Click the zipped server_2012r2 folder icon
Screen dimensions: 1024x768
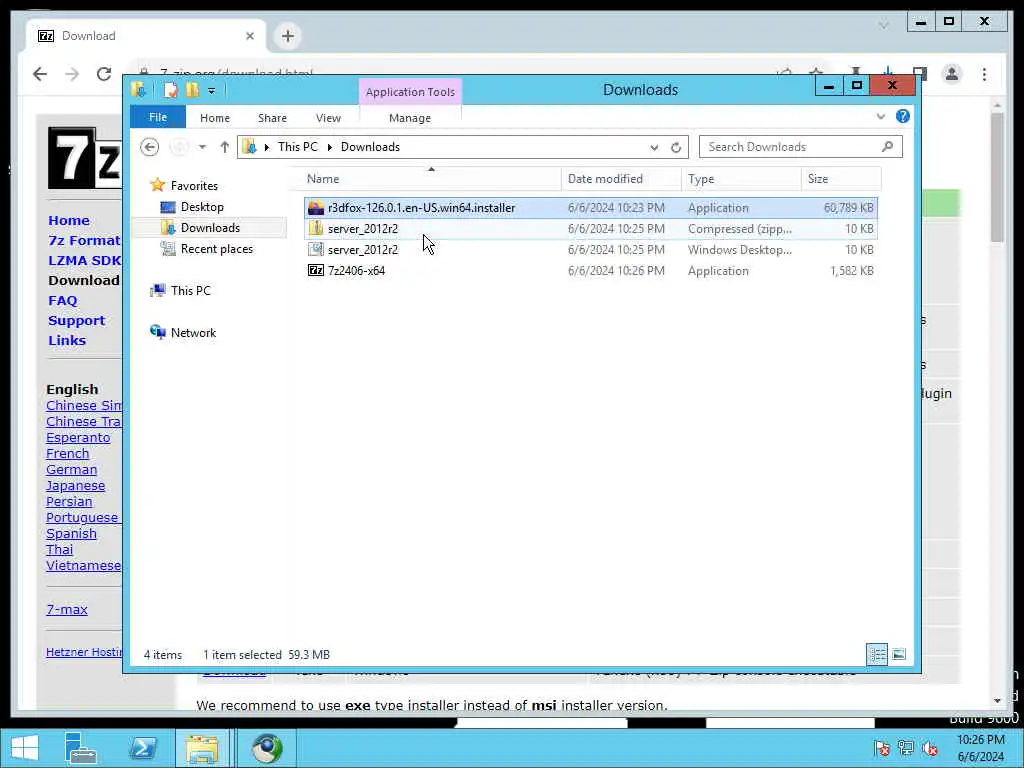tap(316, 229)
